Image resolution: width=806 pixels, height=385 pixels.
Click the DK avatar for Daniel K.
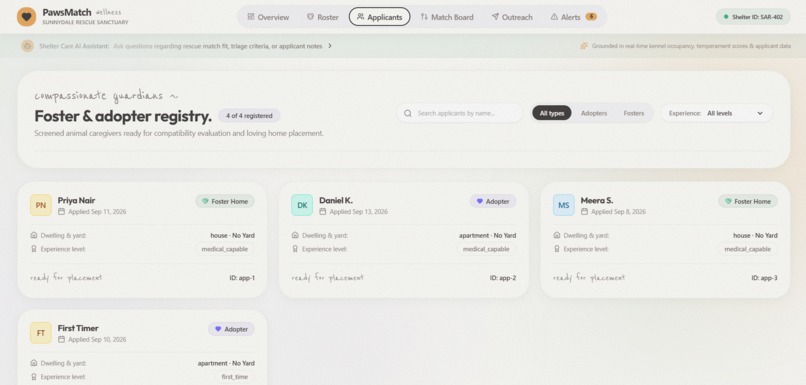[x=302, y=205]
